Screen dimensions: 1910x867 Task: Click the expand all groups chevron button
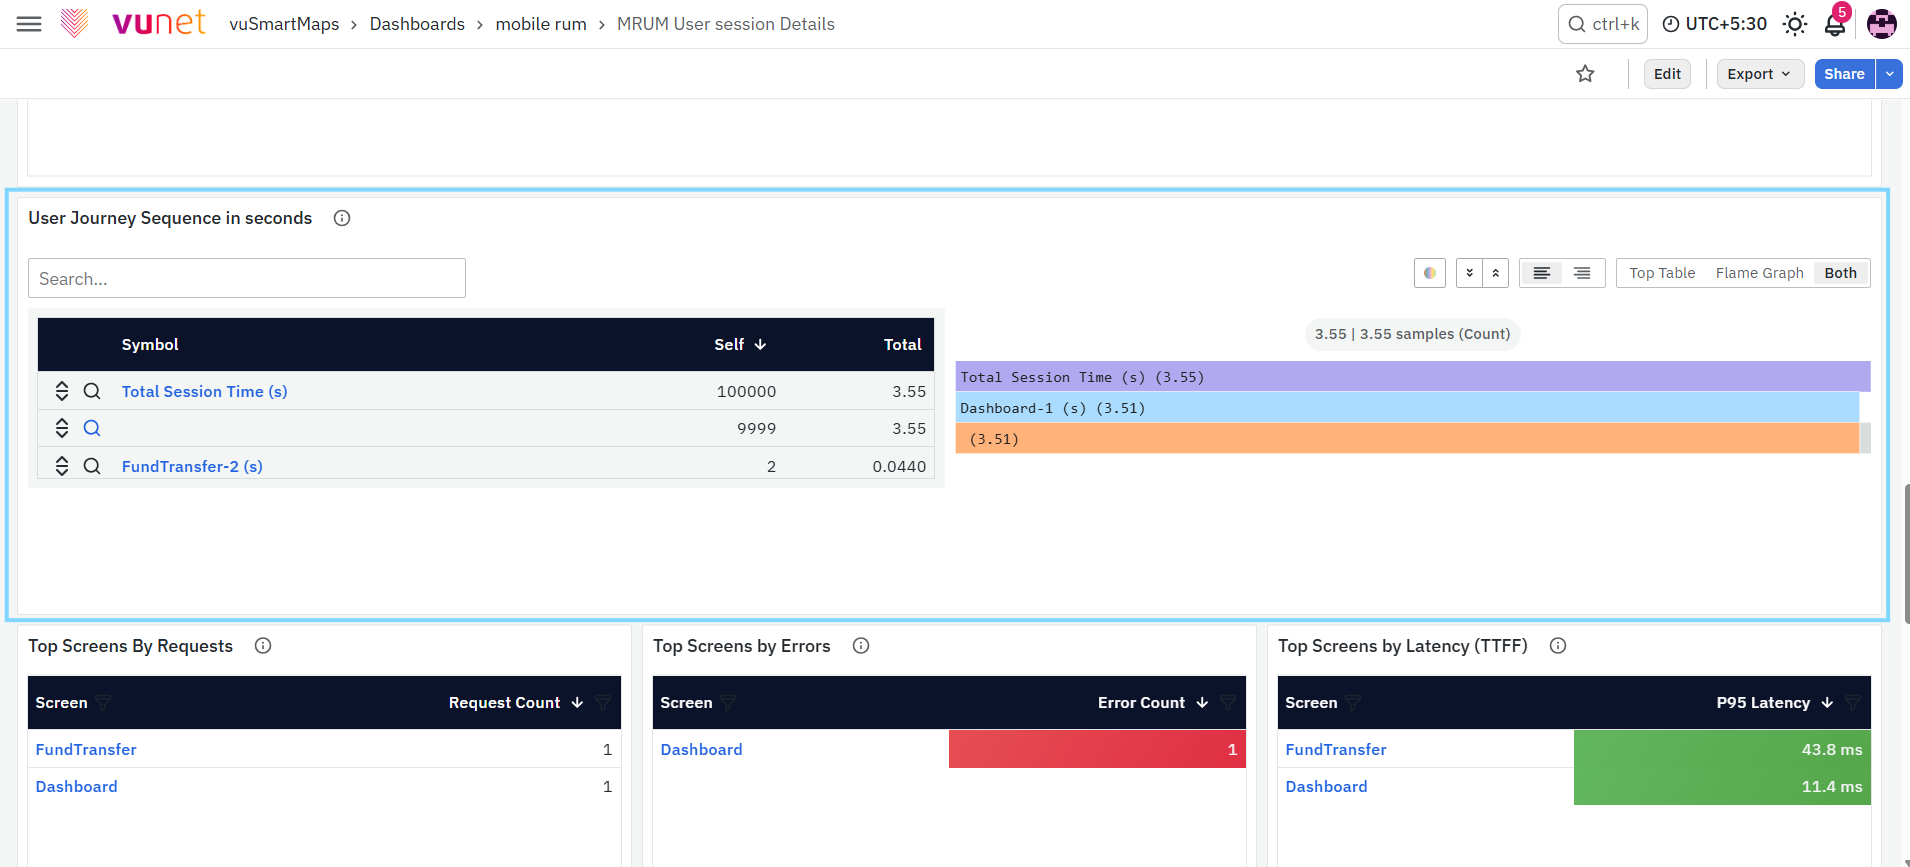[x=1469, y=273]
